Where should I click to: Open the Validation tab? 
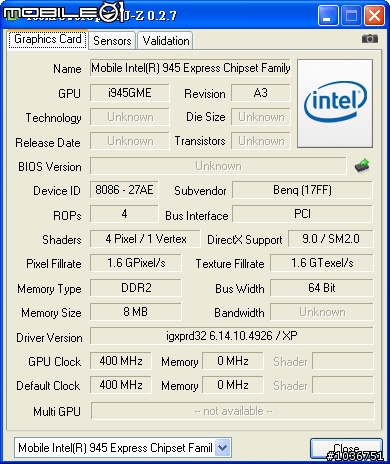[x=166, y=41]
